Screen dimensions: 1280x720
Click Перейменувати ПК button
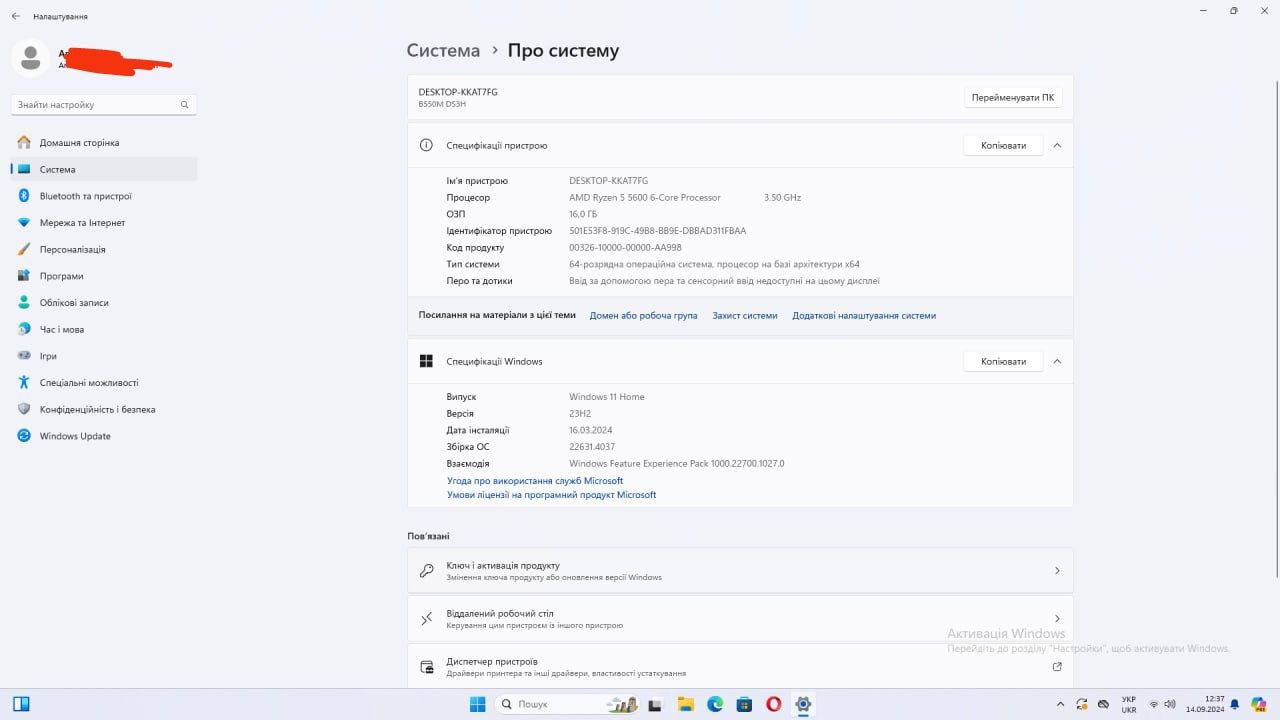(x=1013, y=98)
